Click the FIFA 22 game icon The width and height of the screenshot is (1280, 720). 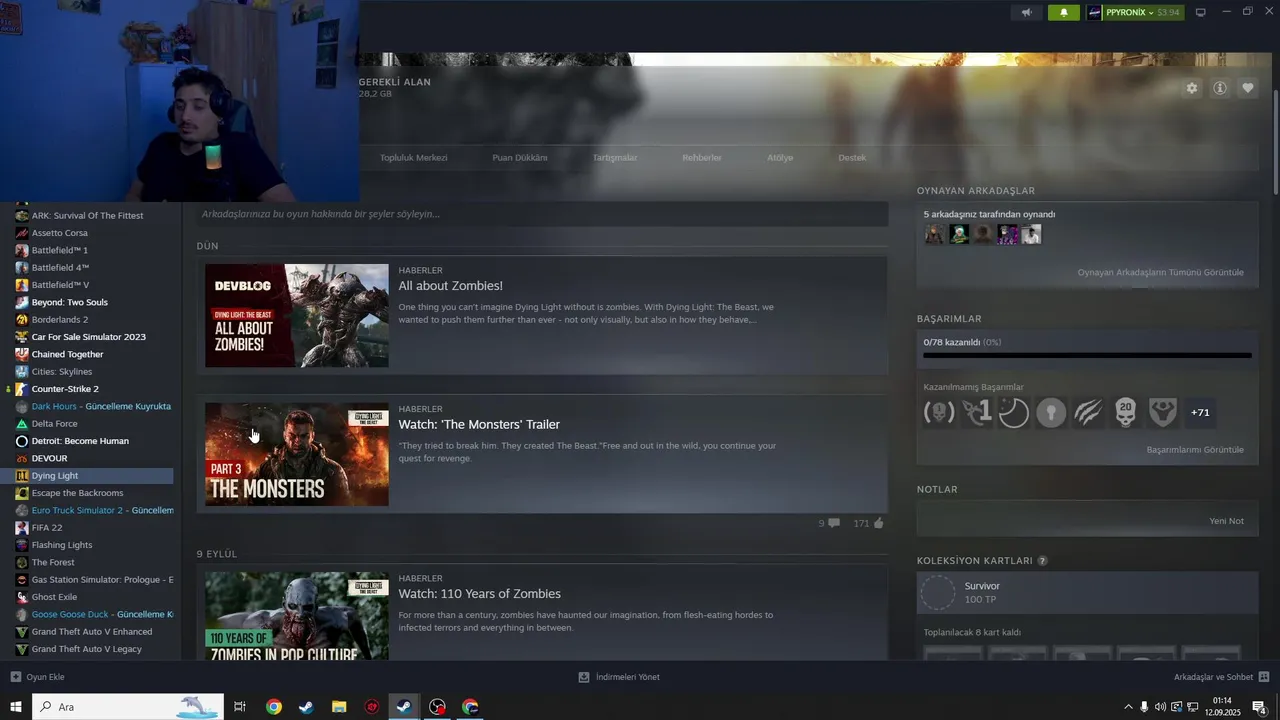click(22, 528)
